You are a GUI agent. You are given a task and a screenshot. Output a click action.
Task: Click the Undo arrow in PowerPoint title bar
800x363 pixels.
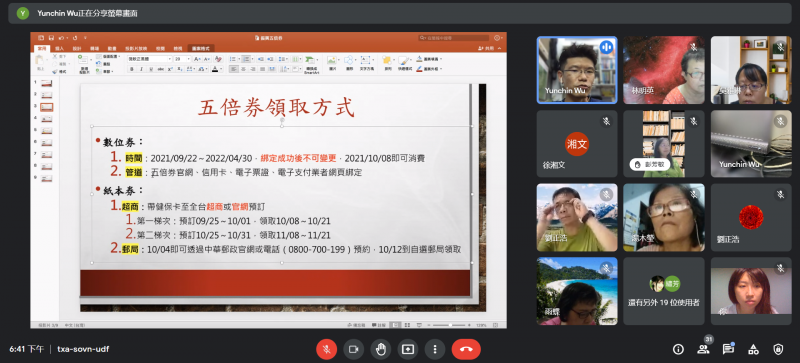61,38
